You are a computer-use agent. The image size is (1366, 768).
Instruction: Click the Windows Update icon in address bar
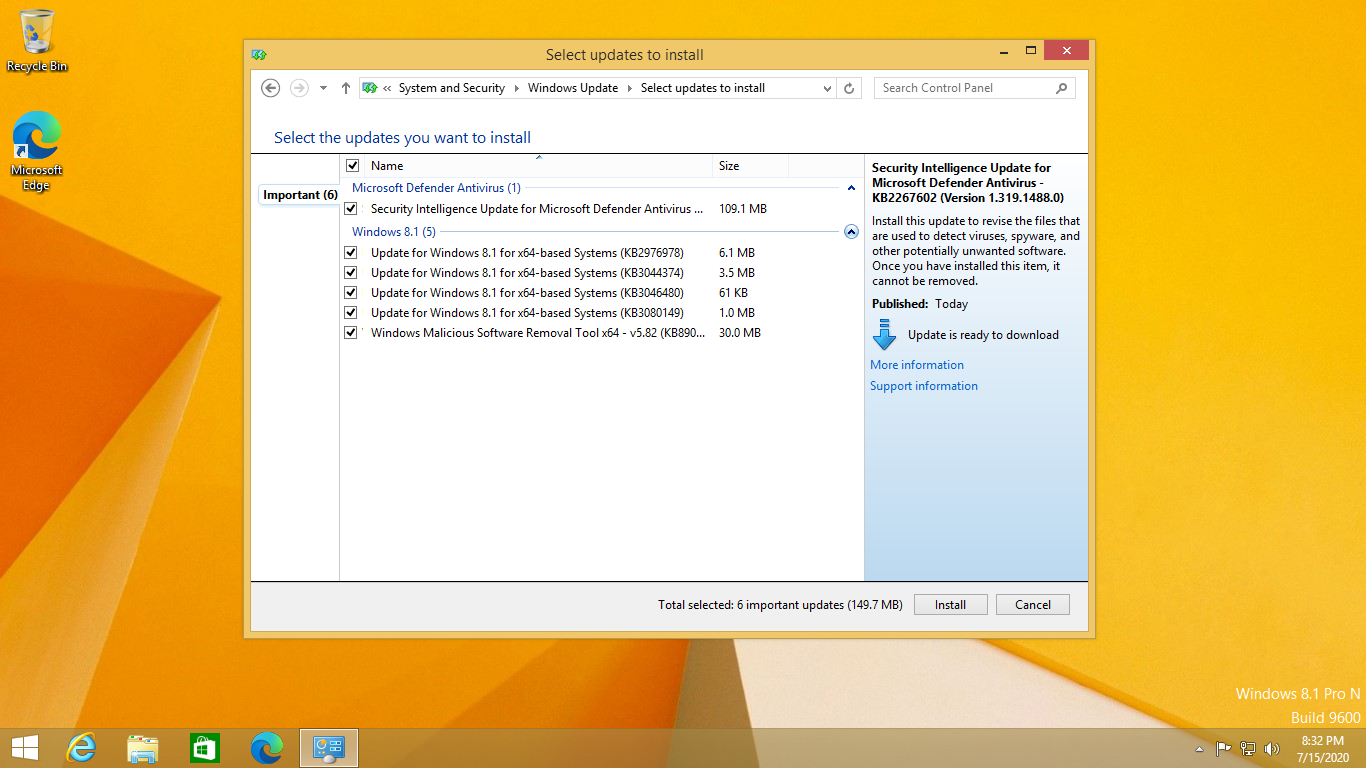tap(369, 88)
